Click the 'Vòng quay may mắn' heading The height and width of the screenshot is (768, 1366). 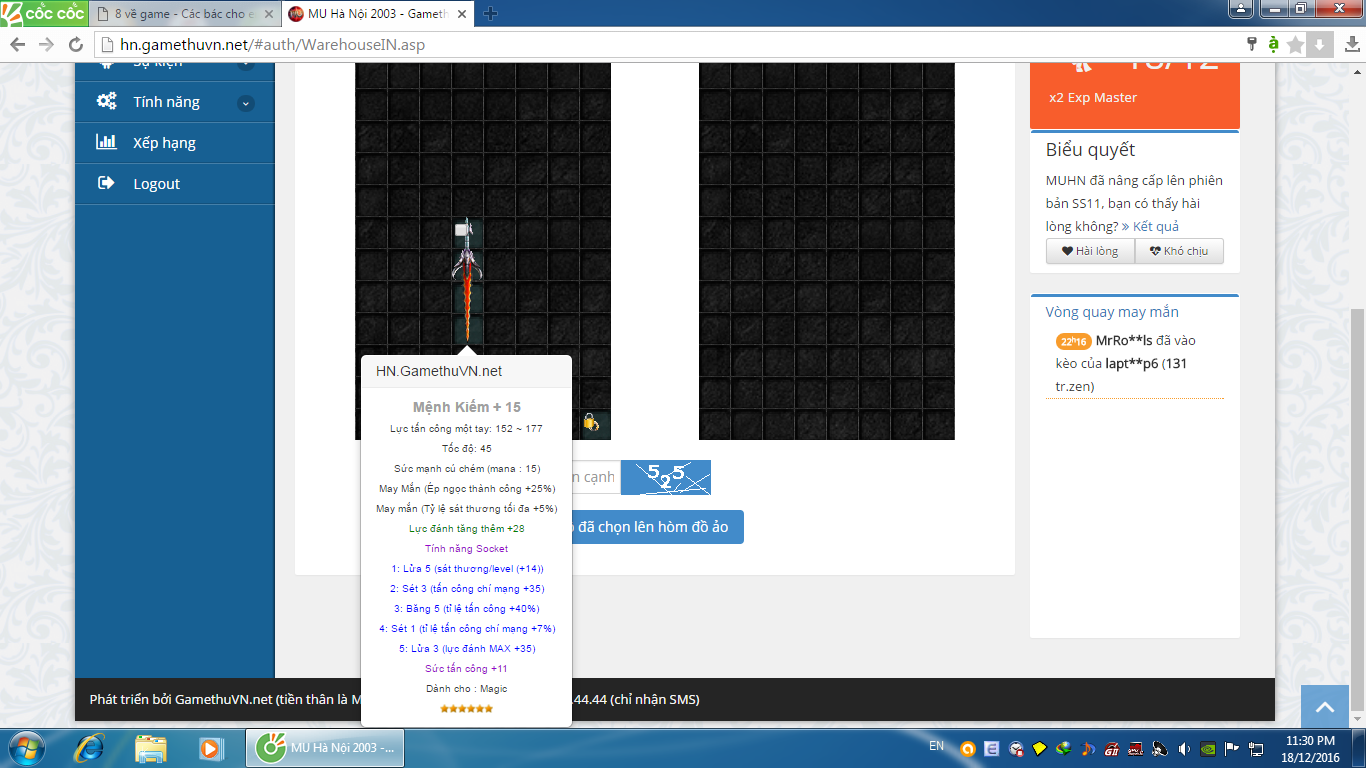tap(1112, 312)
